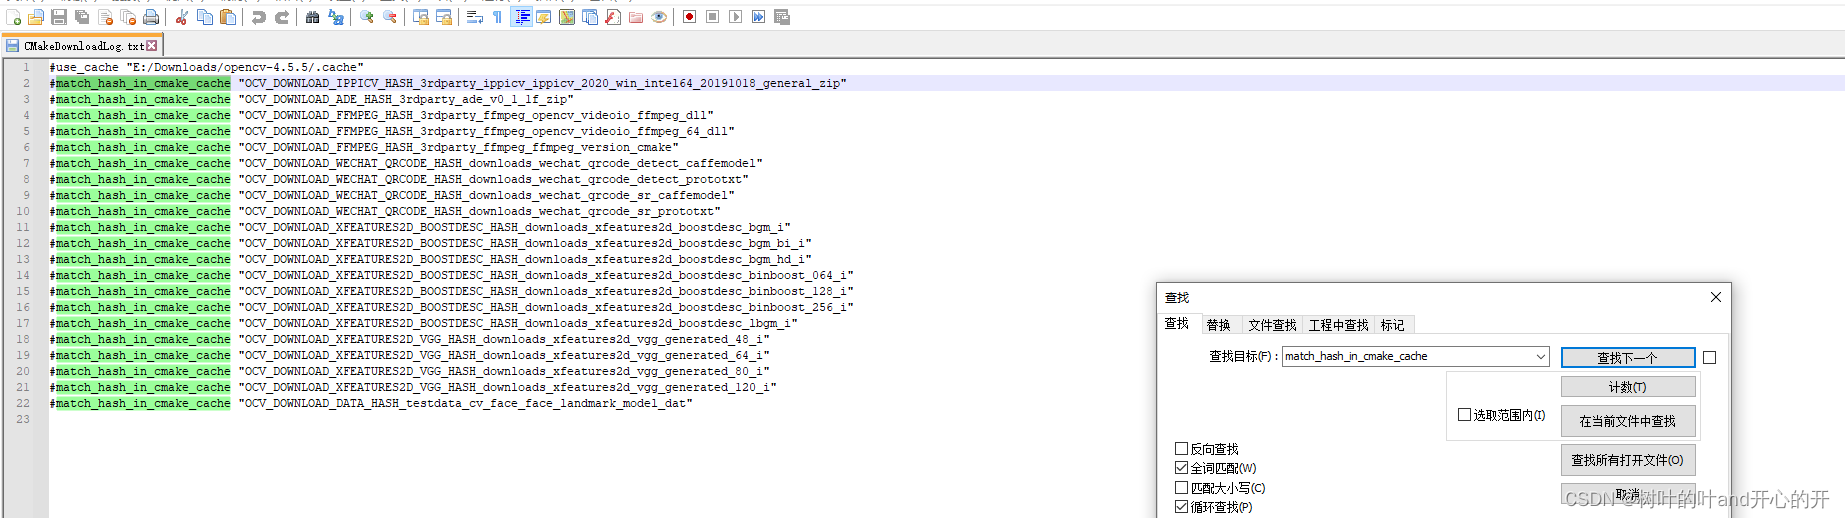Uncheck the 全词匹配(W) checkbox
Screen dimensions: 1845x518
(1182, 468)
